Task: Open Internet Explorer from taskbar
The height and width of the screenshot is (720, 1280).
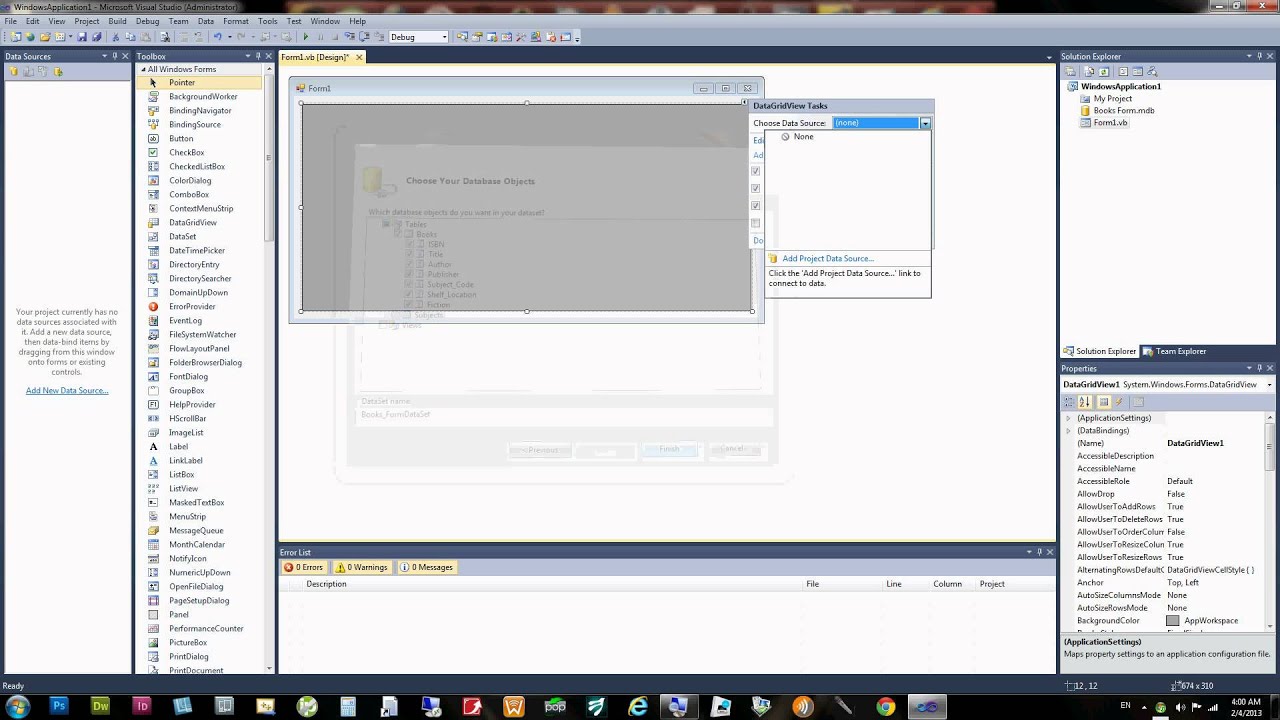Action: [x=637, y=707]
